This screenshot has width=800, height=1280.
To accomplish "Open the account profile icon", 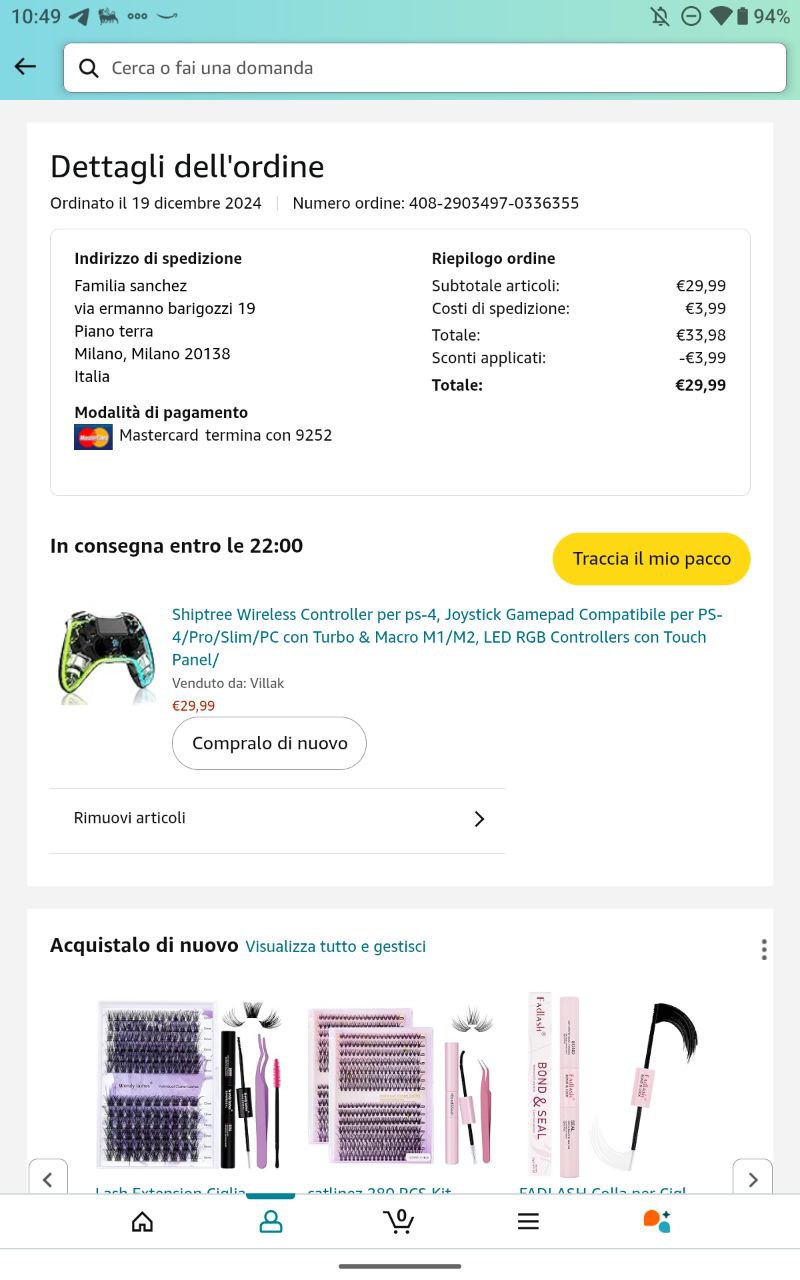I will point(271,1221).
